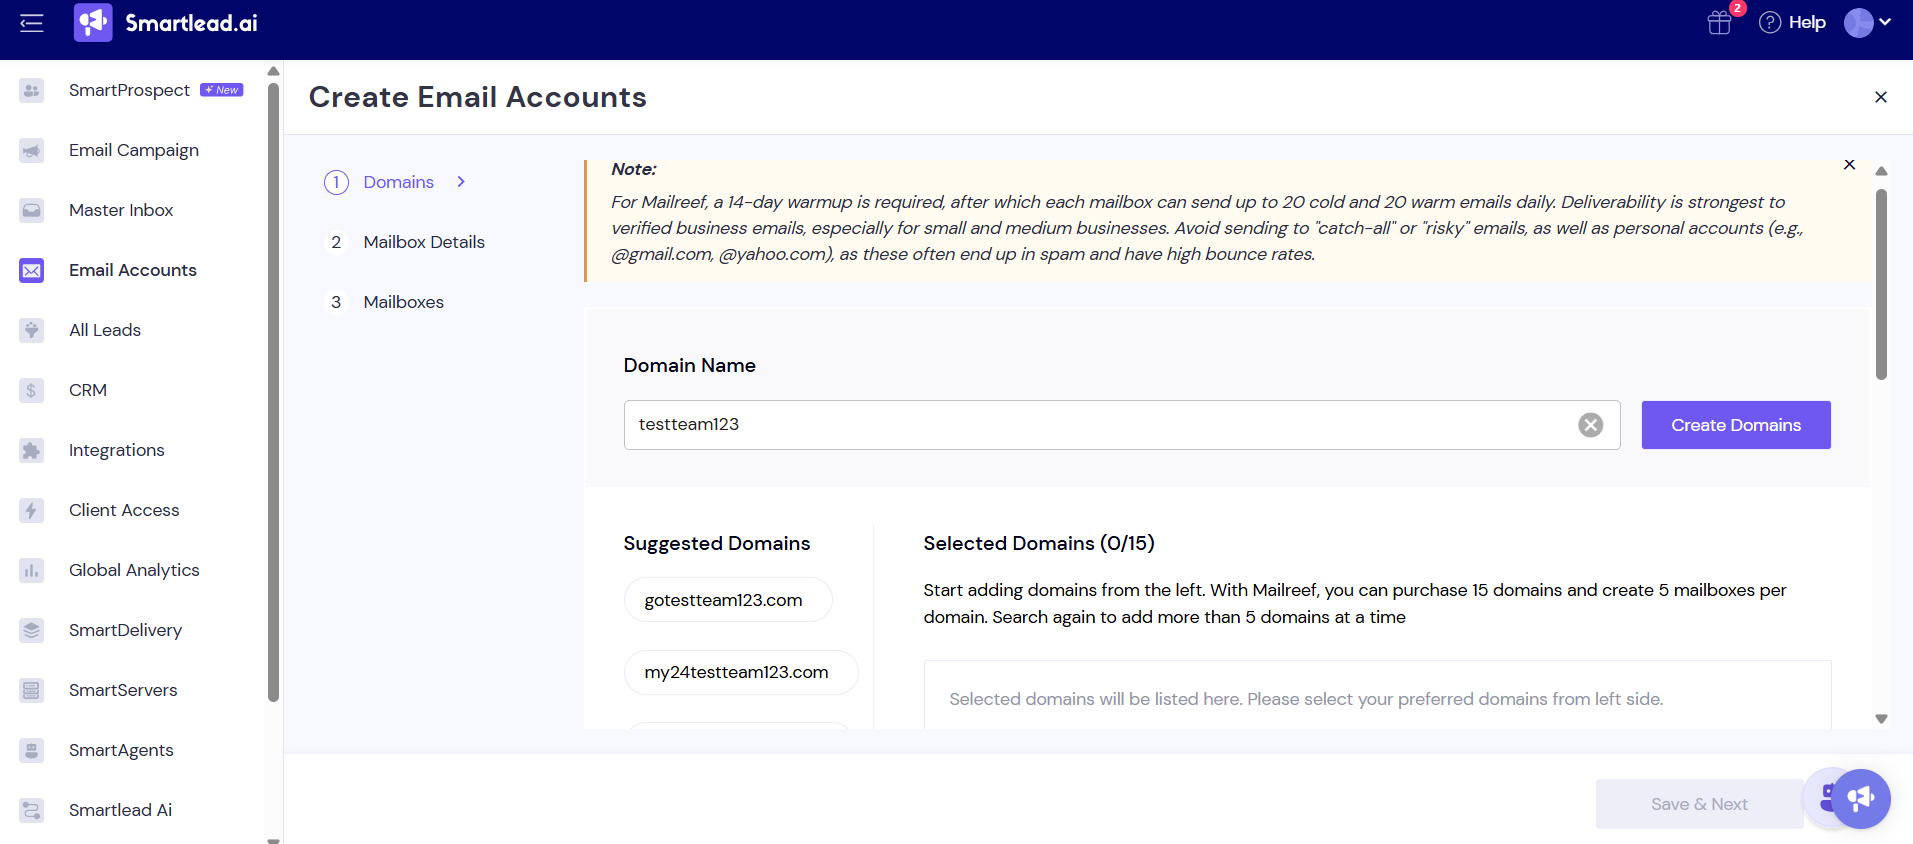This screenshot has height=844, width=1913.
Task: Close the Create Email Accounts dialog
Action: click(1881, 97)
